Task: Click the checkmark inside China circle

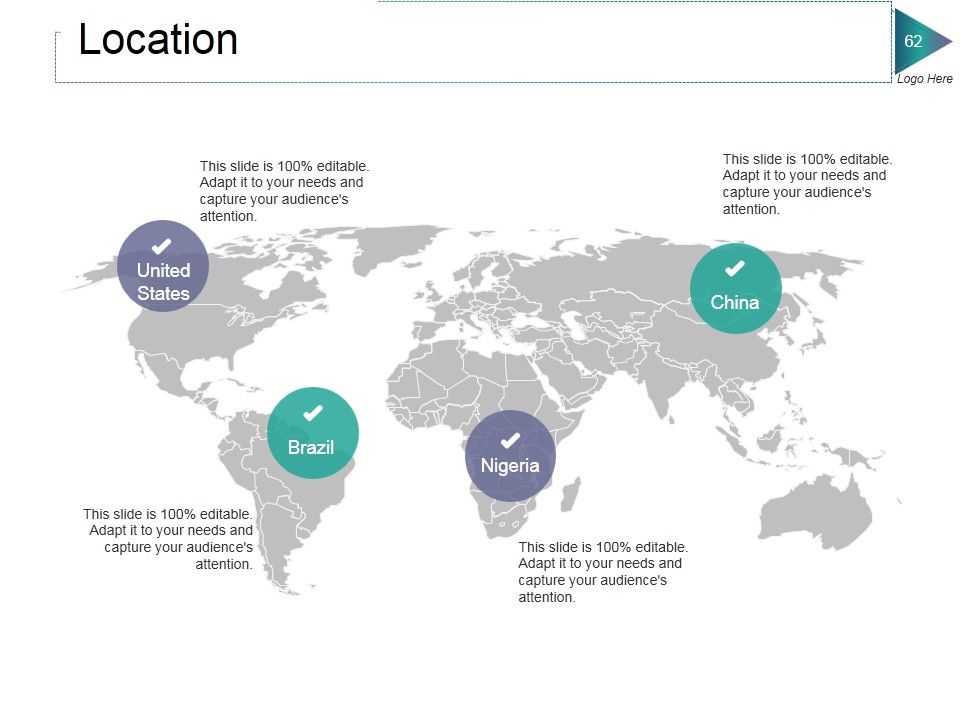Action: (734, 268)
